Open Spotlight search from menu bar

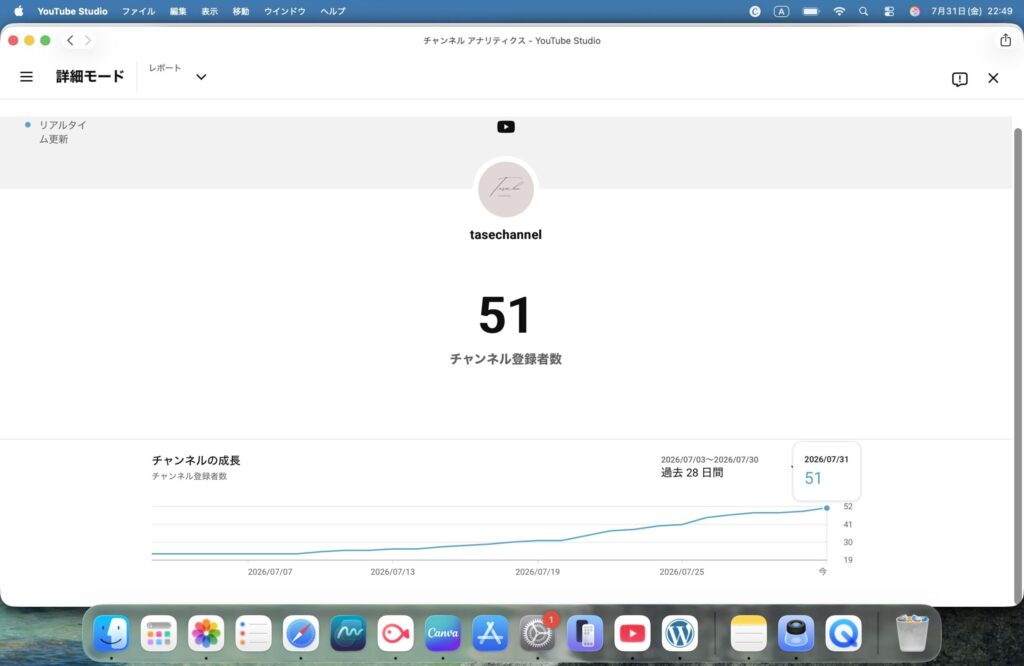point(863,11)
